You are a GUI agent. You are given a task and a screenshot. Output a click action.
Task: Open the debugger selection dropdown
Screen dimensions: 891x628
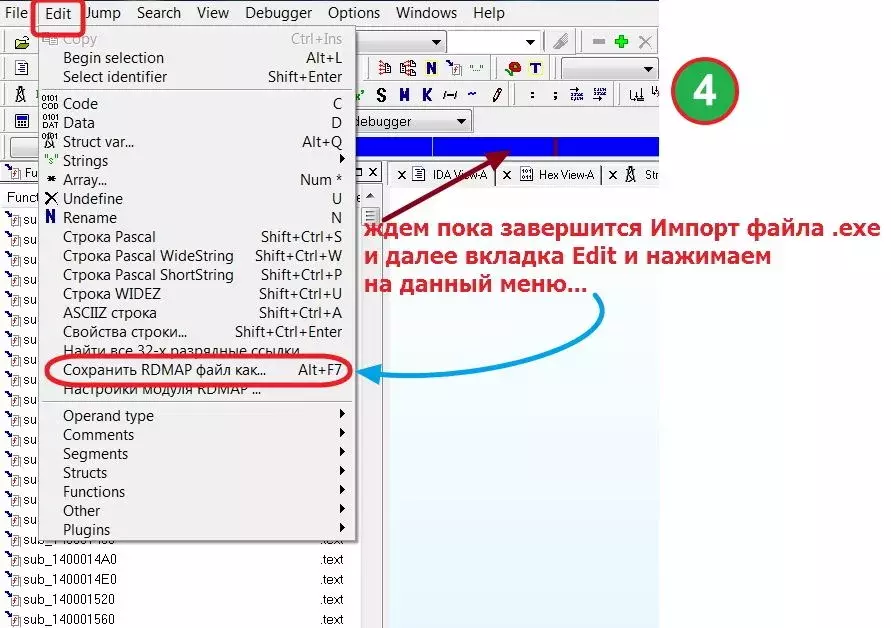point(461,121)
